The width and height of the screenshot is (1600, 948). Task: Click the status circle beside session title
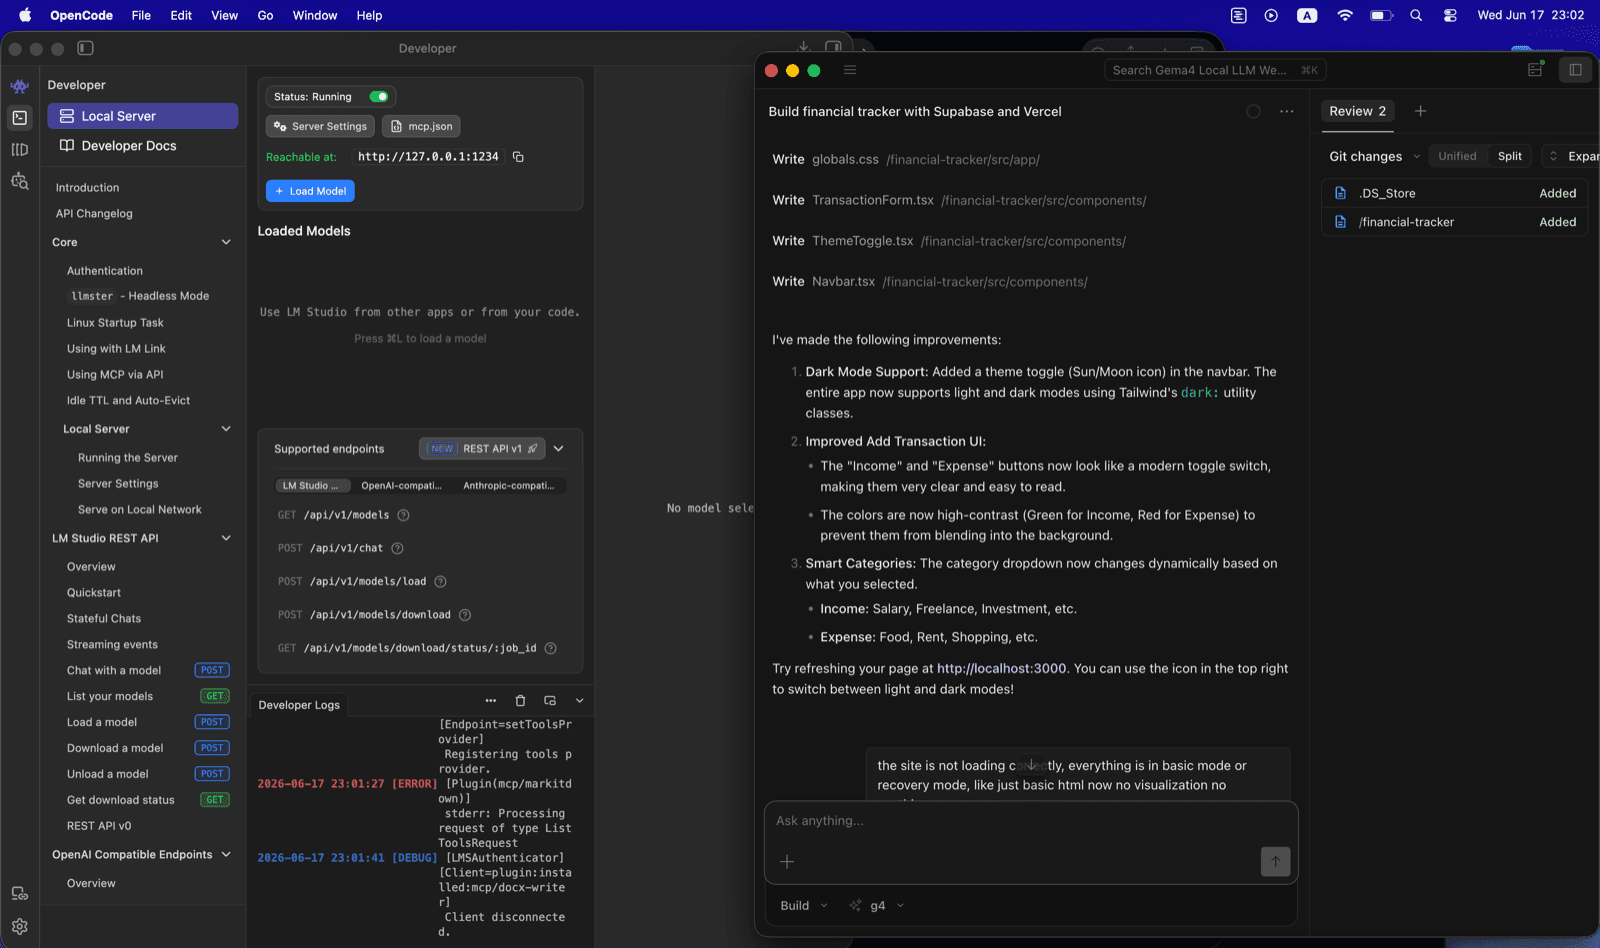1253,112
